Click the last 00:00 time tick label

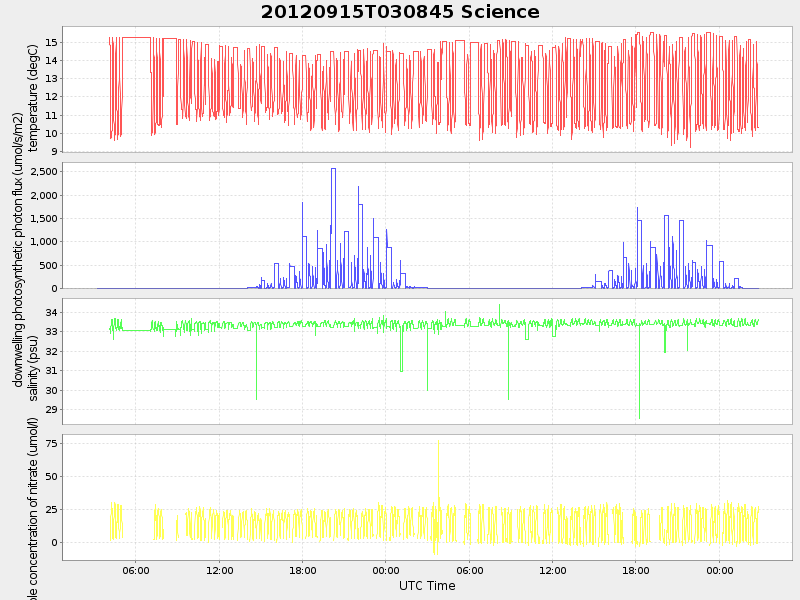[719, 570]
